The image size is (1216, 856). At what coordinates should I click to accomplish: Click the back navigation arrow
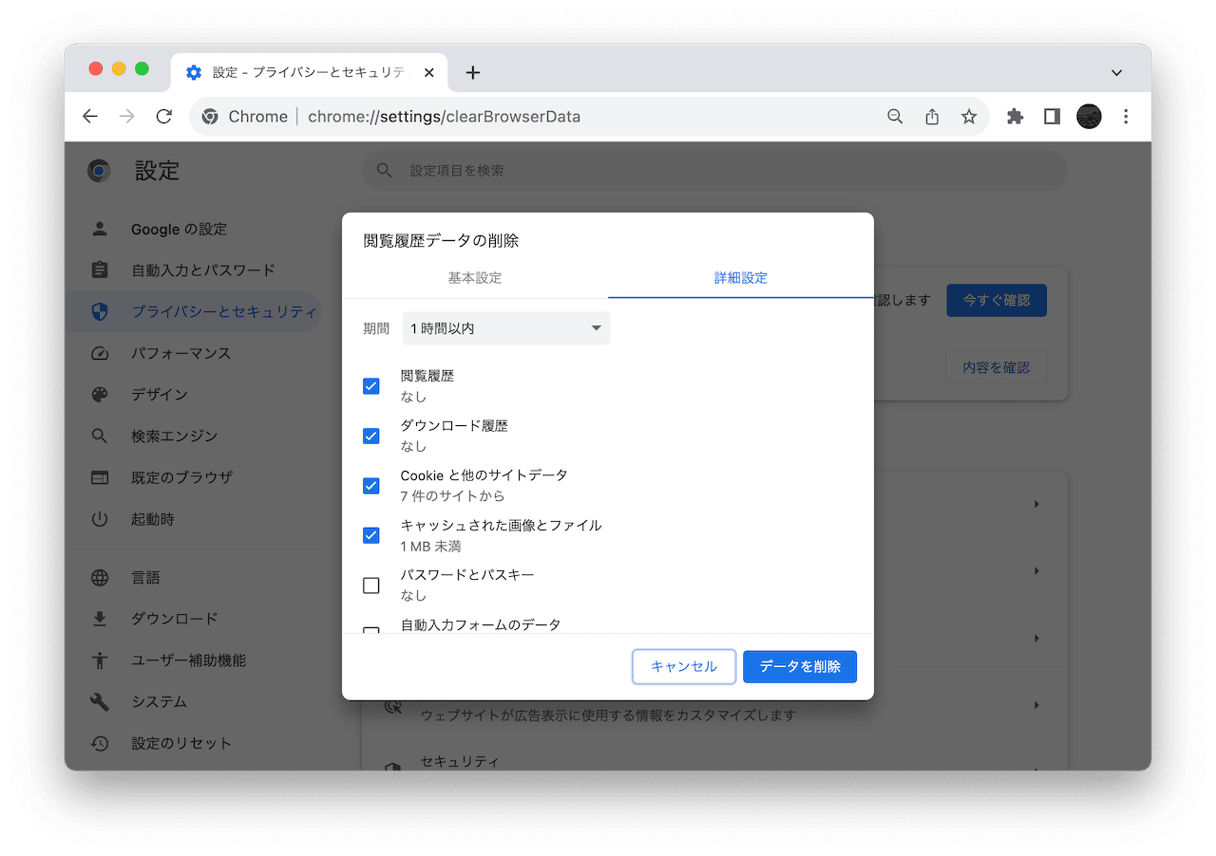(x=90, y=117)
